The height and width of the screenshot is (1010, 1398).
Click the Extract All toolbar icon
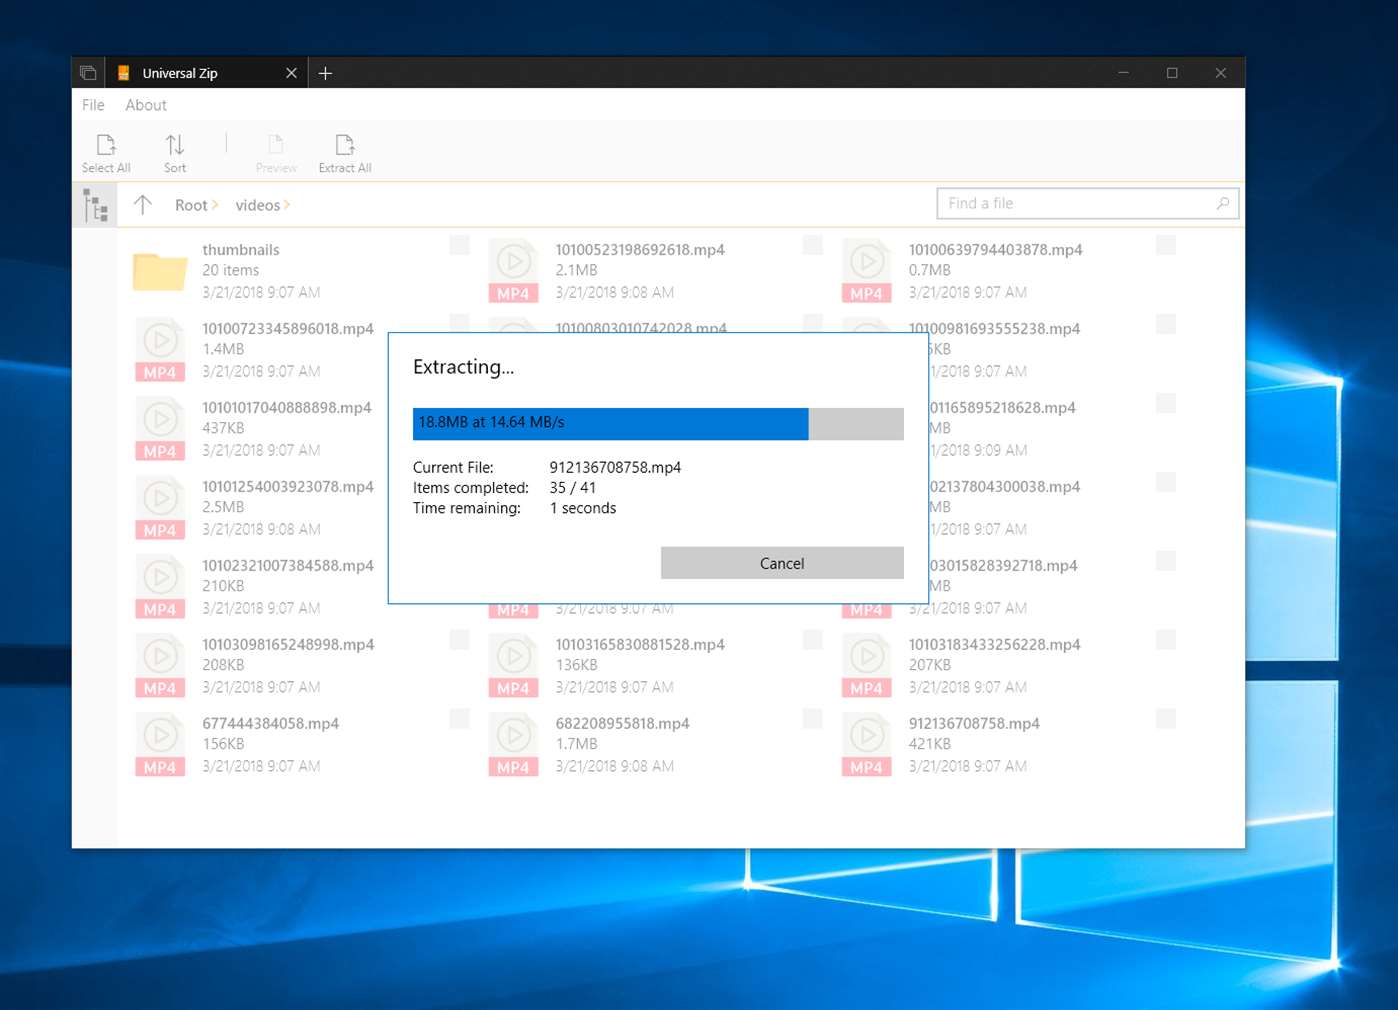[x=345, y=145]
